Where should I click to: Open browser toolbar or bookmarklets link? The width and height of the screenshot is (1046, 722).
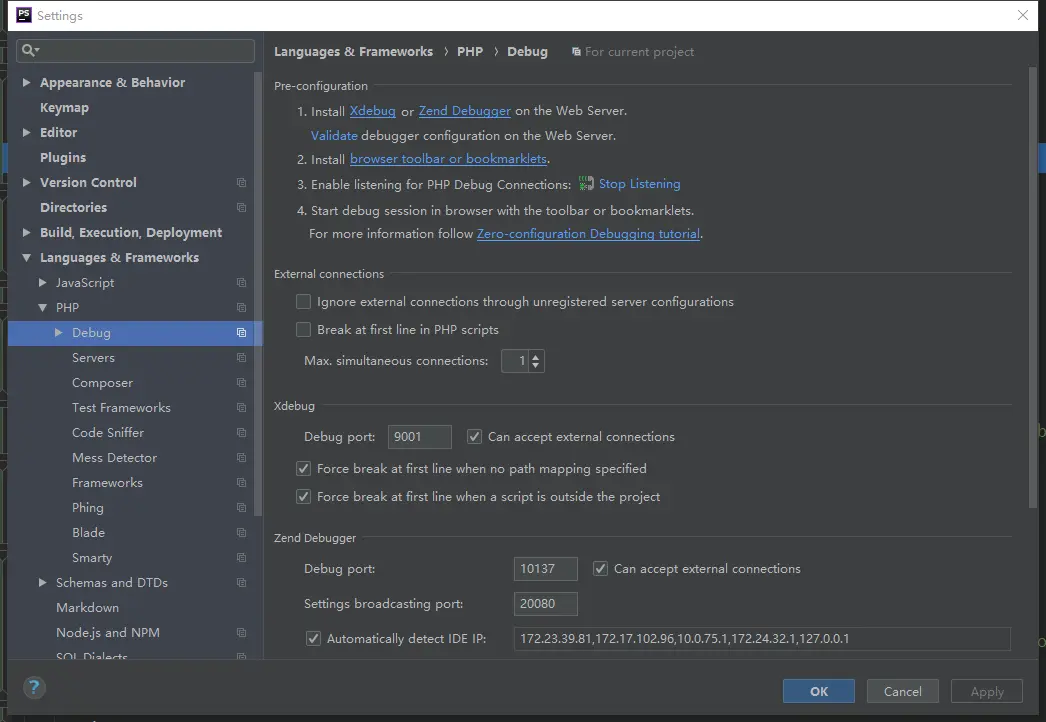448,159
